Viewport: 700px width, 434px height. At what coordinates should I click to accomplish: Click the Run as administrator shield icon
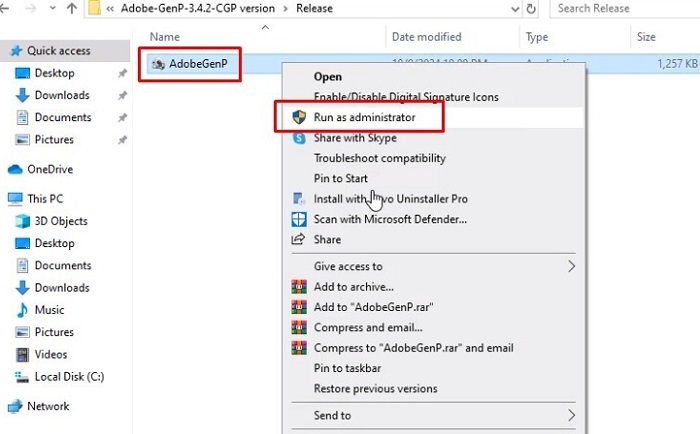(x=299, y=117)
